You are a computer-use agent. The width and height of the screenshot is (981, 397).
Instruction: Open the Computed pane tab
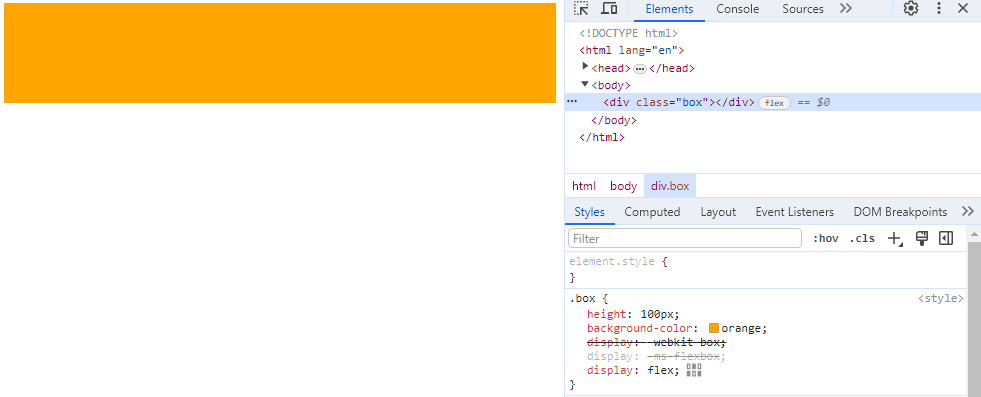click(x=652, y=212)
